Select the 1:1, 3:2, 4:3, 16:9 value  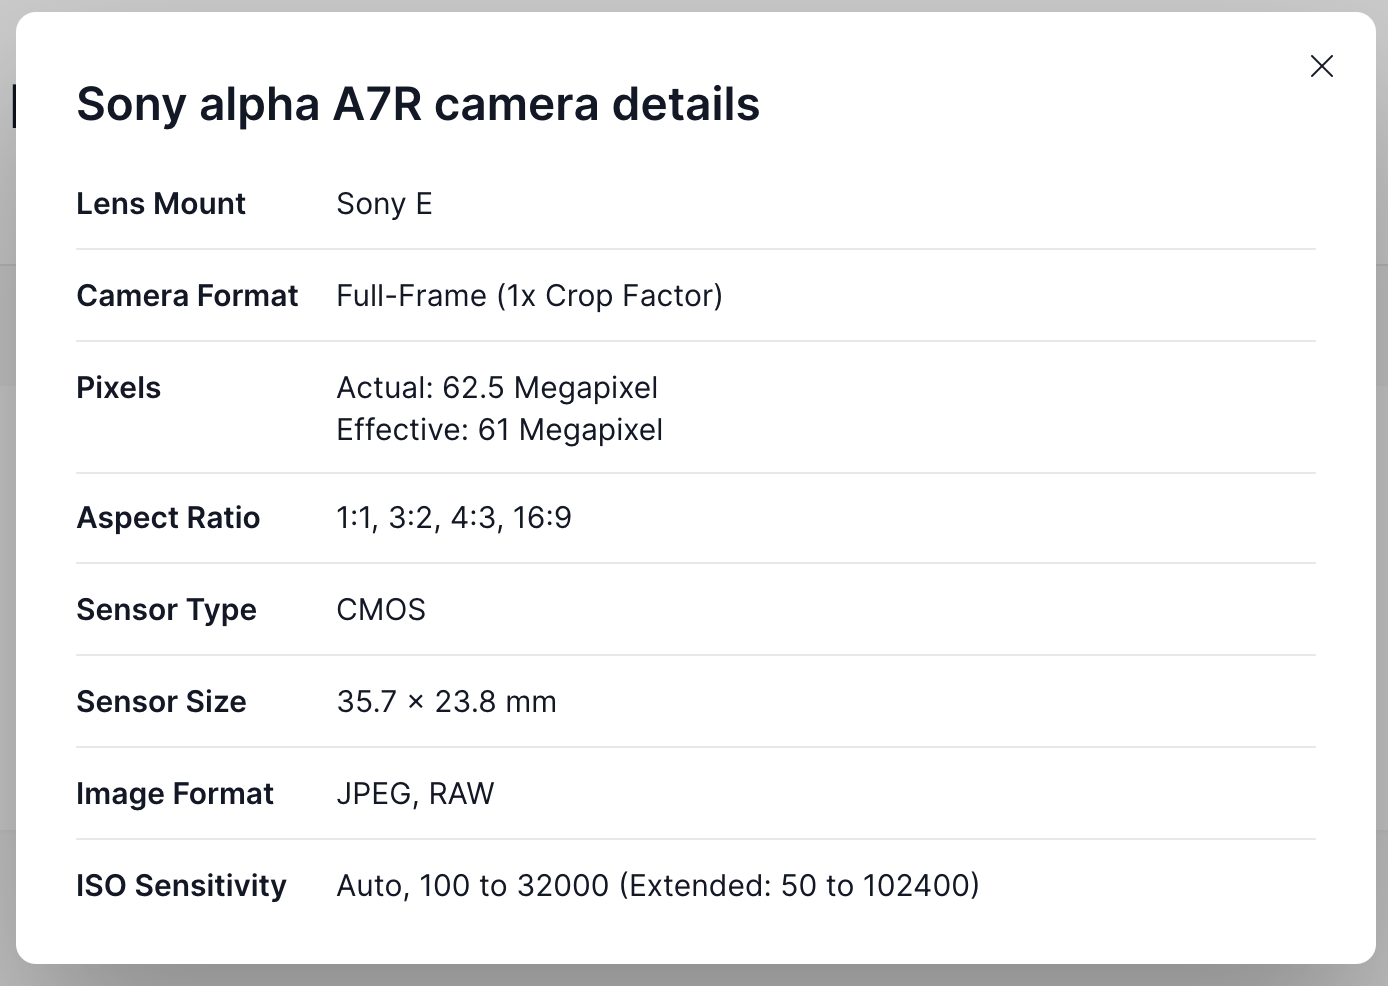454,518
